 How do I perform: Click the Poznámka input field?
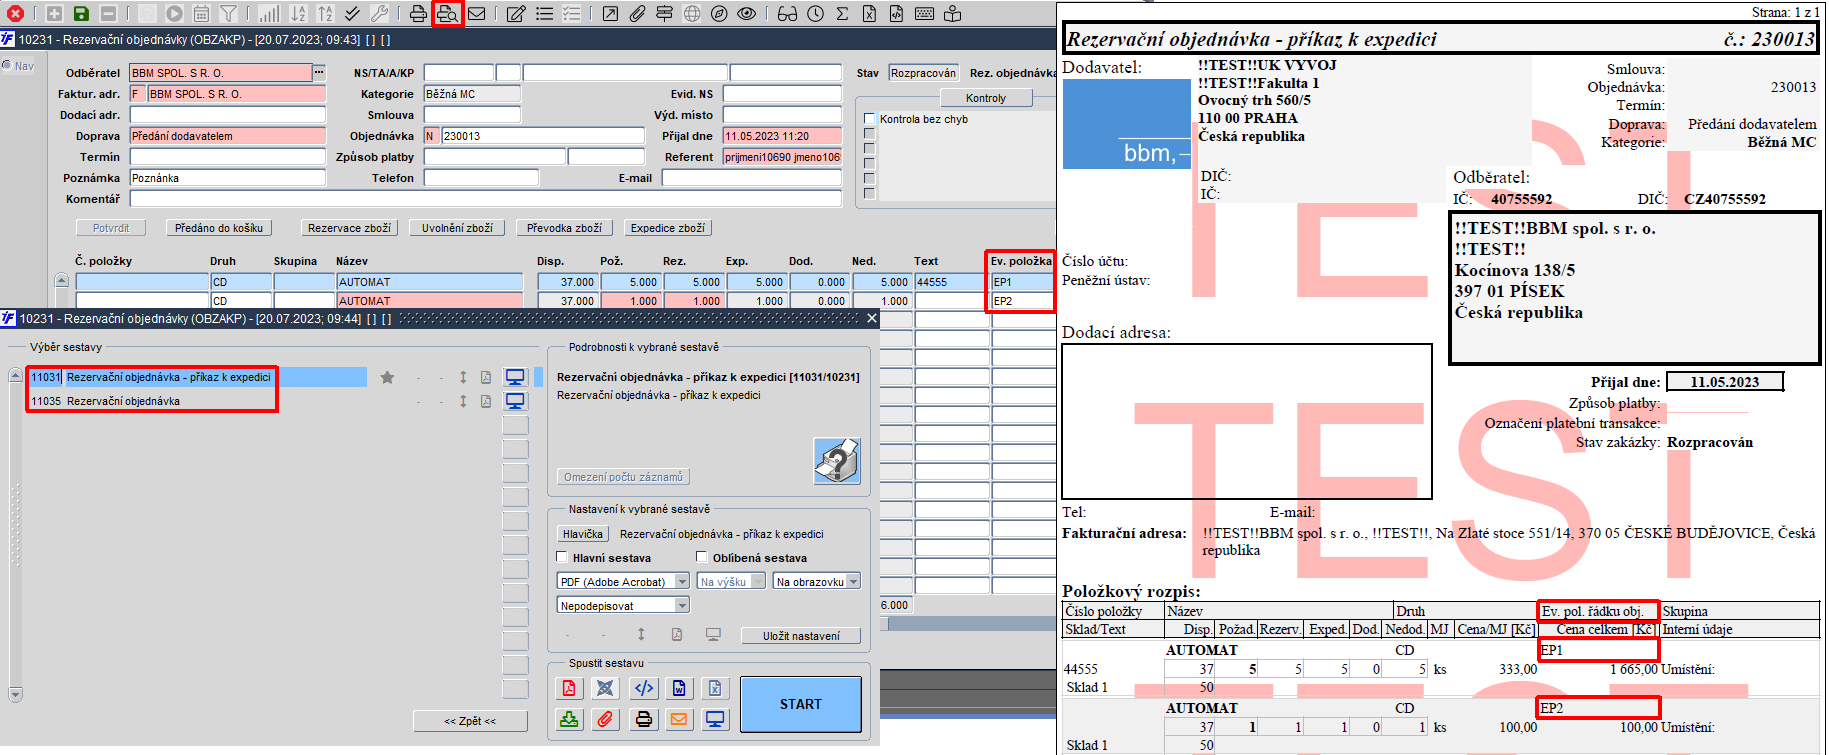(x=228, y=178)
